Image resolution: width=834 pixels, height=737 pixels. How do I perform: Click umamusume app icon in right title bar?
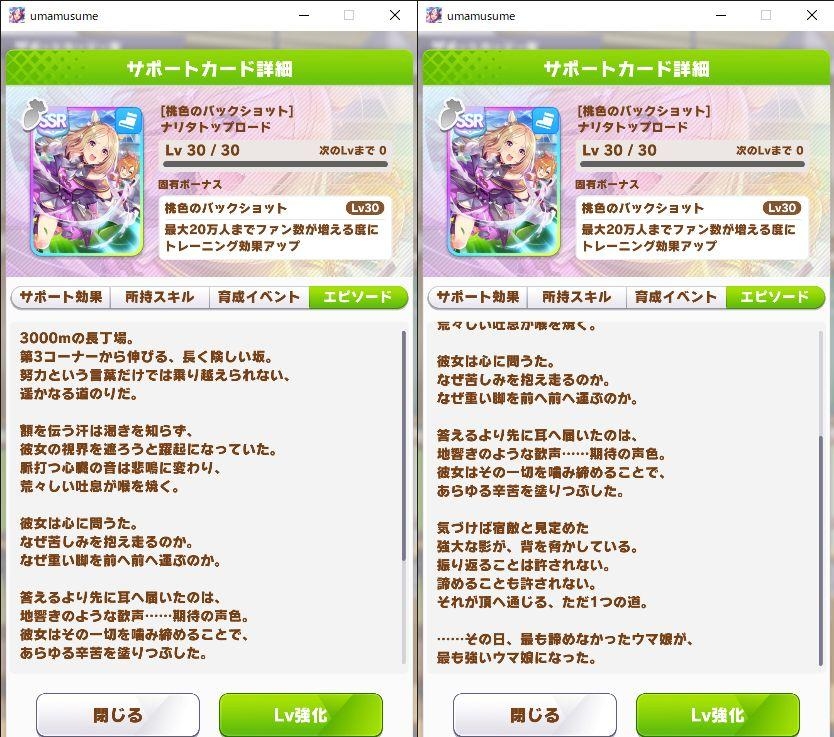(x=434, y=15)
